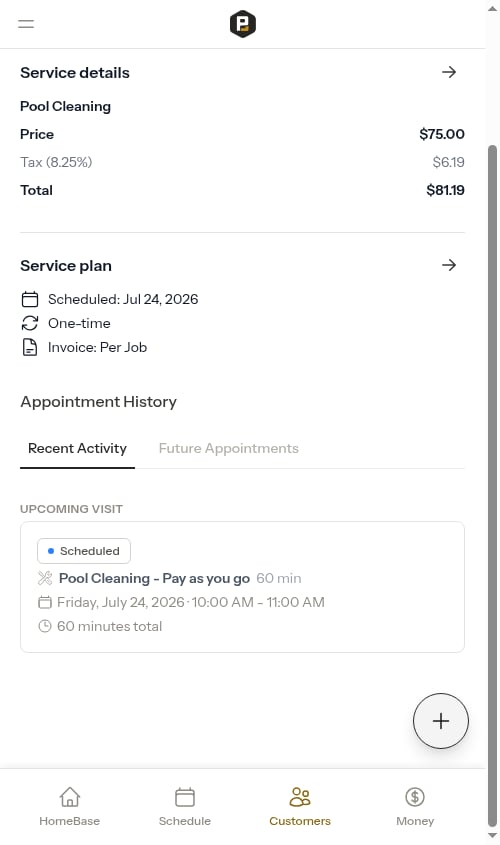Click calendar icon beside Friday, July 24
Viewport: 500px width, 845px height.
point(45,602)
